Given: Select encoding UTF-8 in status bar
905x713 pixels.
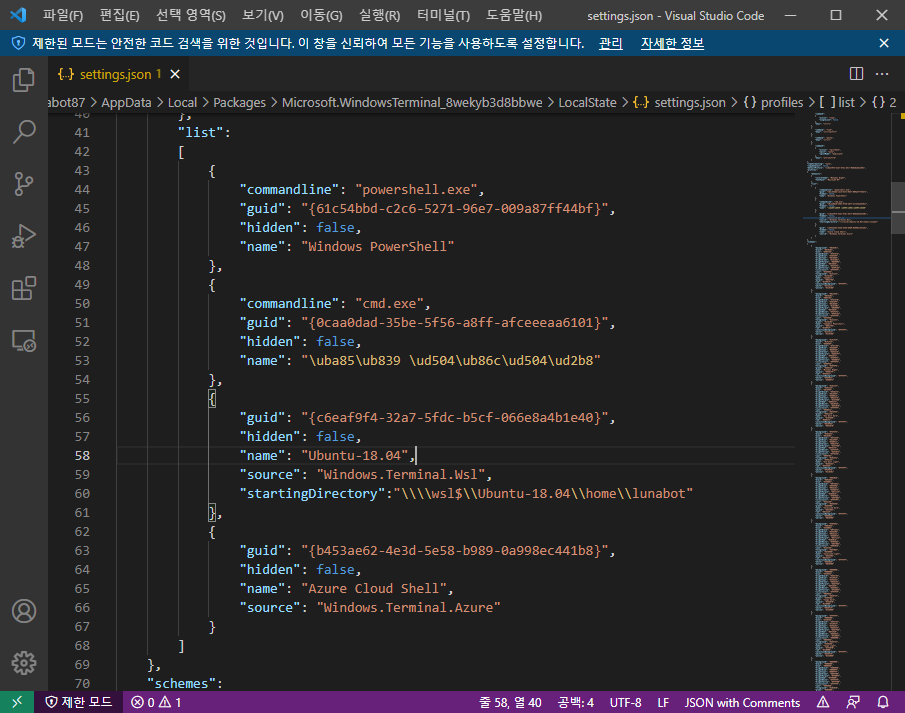Looking at the screenshot, I should [626, 702].
